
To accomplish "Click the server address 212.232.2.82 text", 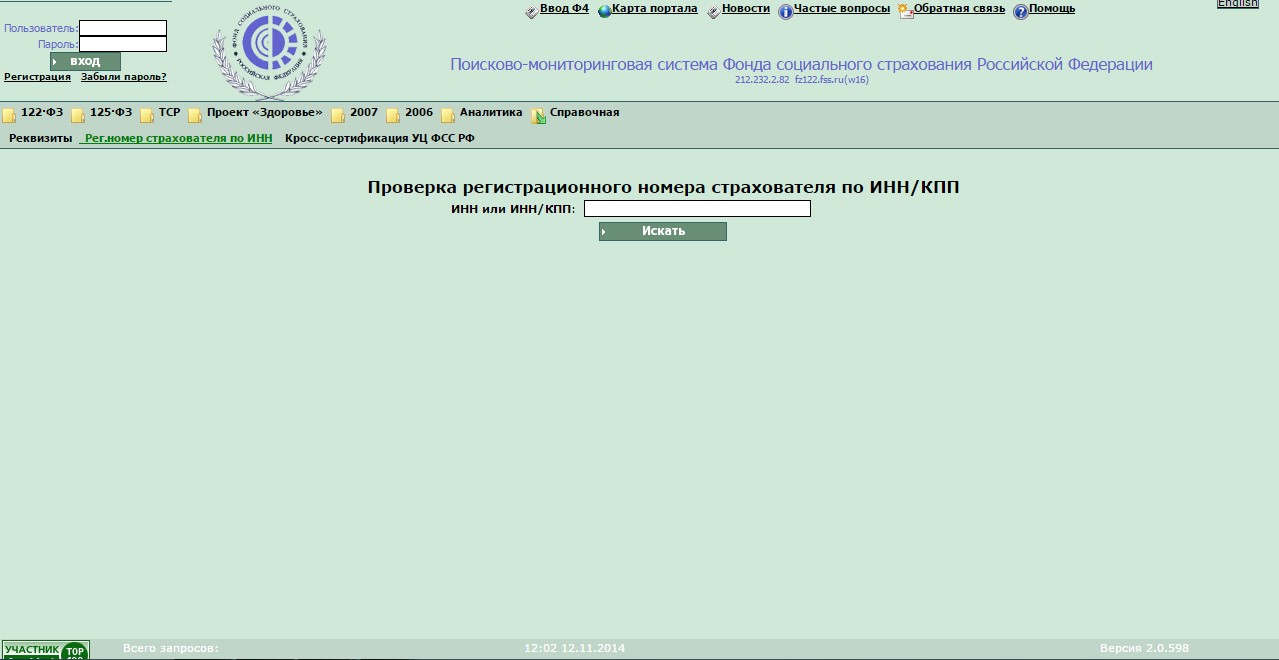I will [762, 80].
